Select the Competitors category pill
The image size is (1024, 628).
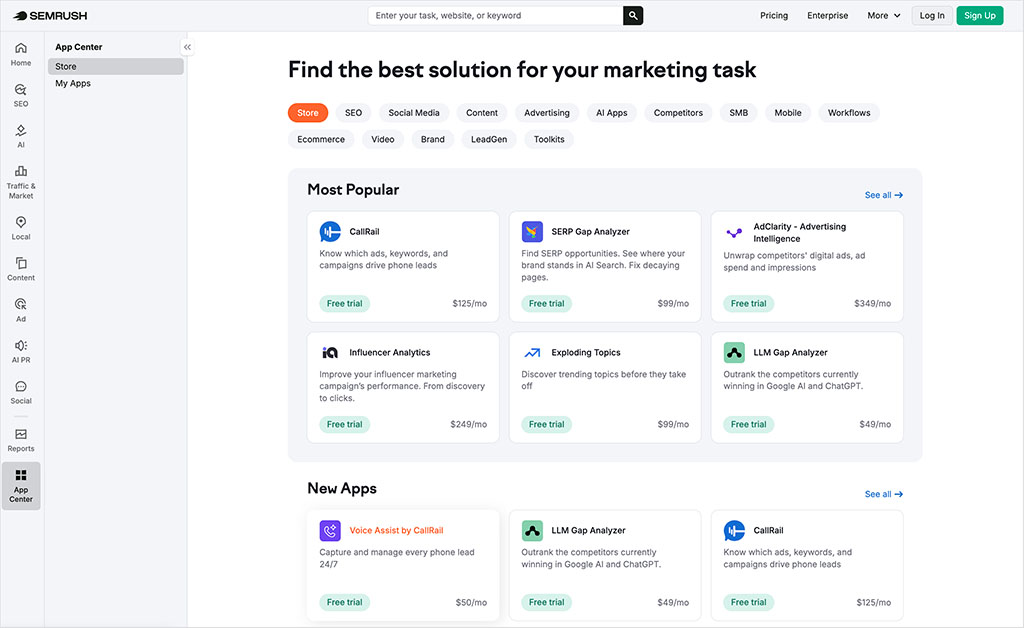point(679,113)
